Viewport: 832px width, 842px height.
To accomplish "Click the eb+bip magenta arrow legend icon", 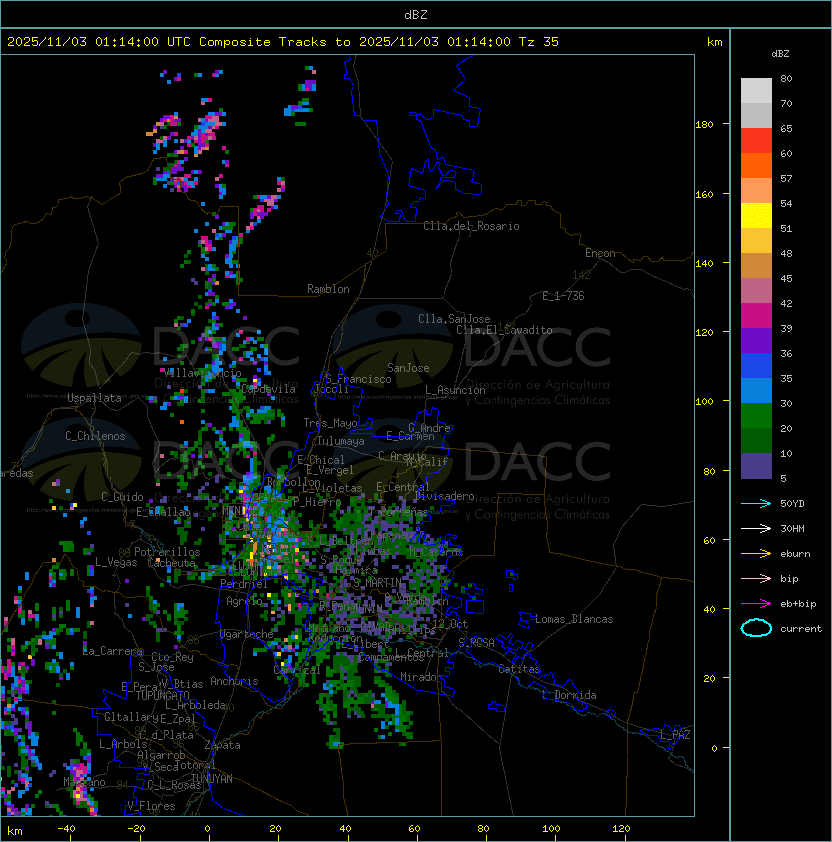I will 756,604.
